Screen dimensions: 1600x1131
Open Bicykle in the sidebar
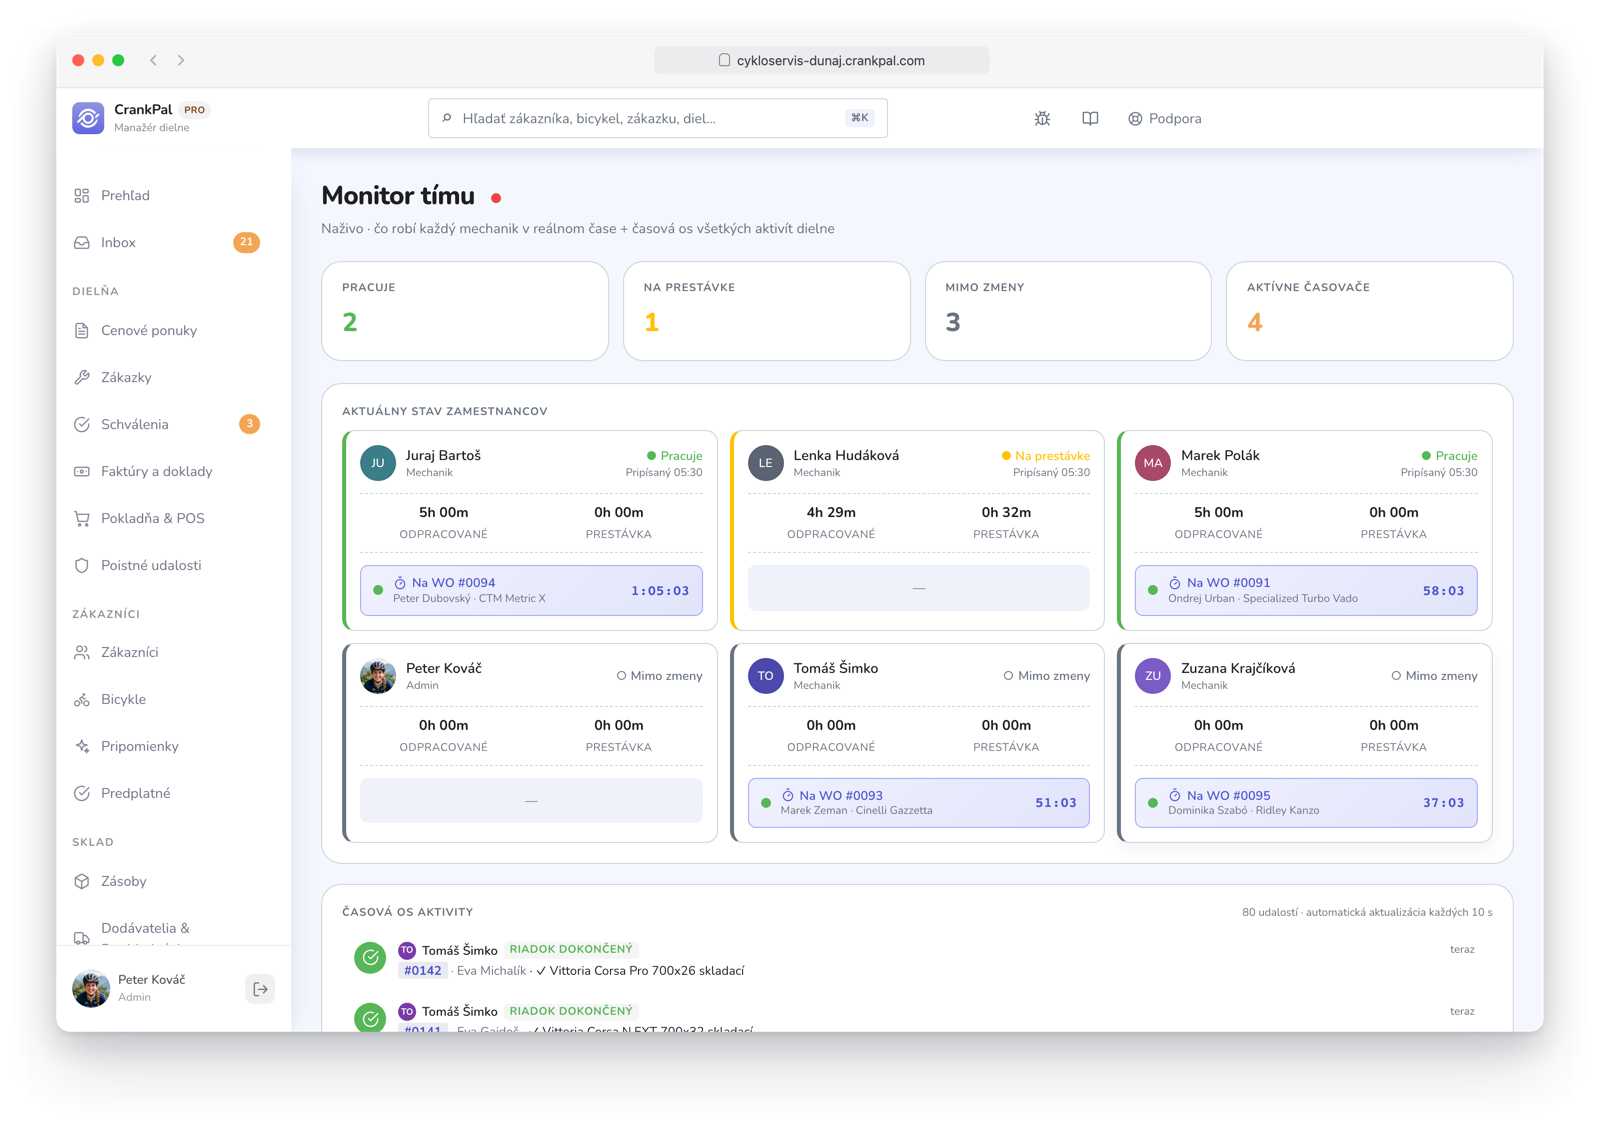(166, 699)
